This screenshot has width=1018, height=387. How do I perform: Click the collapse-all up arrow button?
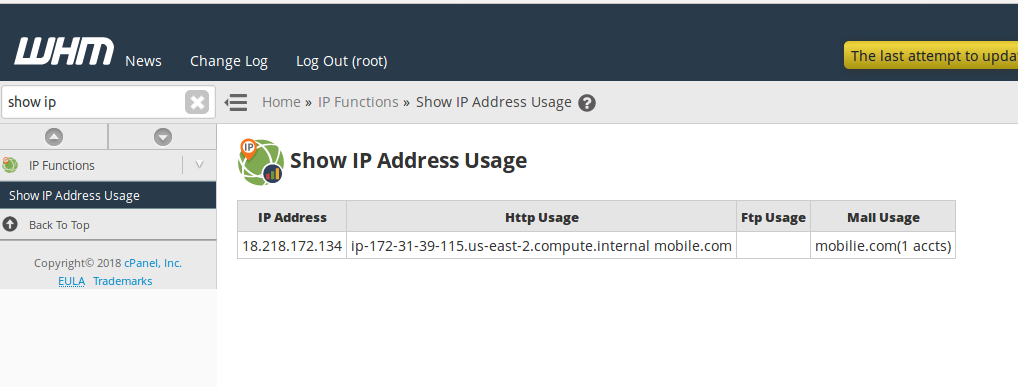[x=54, y=137]
